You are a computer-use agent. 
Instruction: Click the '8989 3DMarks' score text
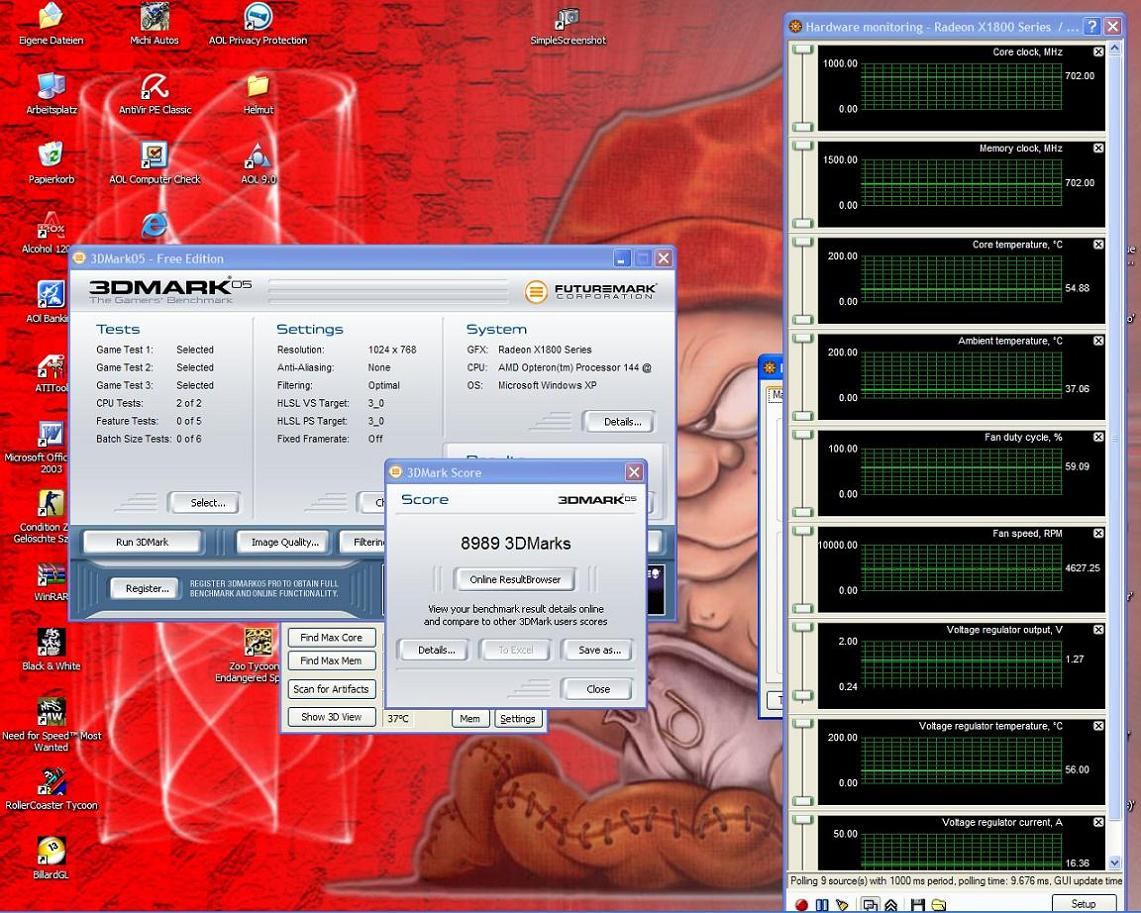[515, 543]
